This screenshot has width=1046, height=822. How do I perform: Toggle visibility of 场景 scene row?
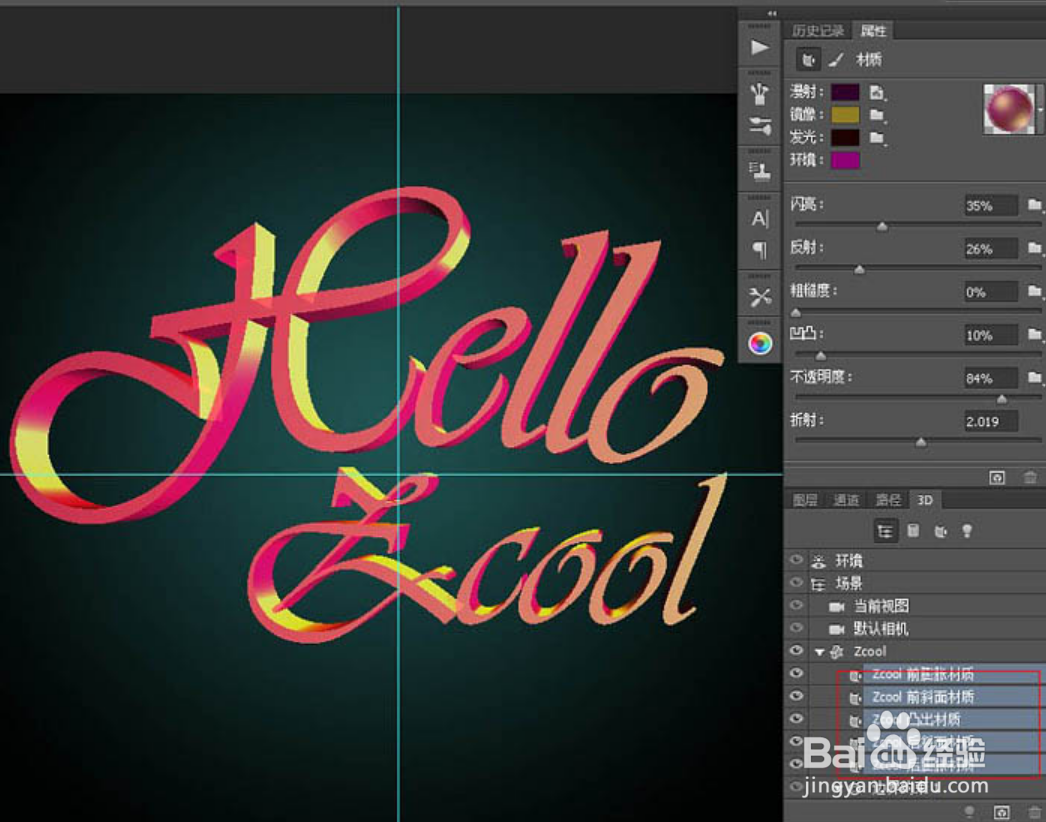tap(796, 583)
